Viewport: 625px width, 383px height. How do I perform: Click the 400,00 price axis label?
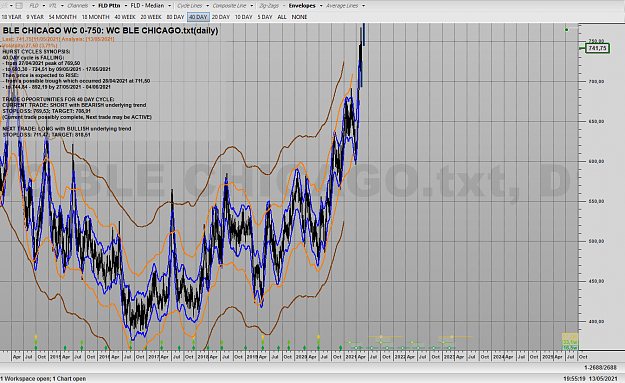596,321
